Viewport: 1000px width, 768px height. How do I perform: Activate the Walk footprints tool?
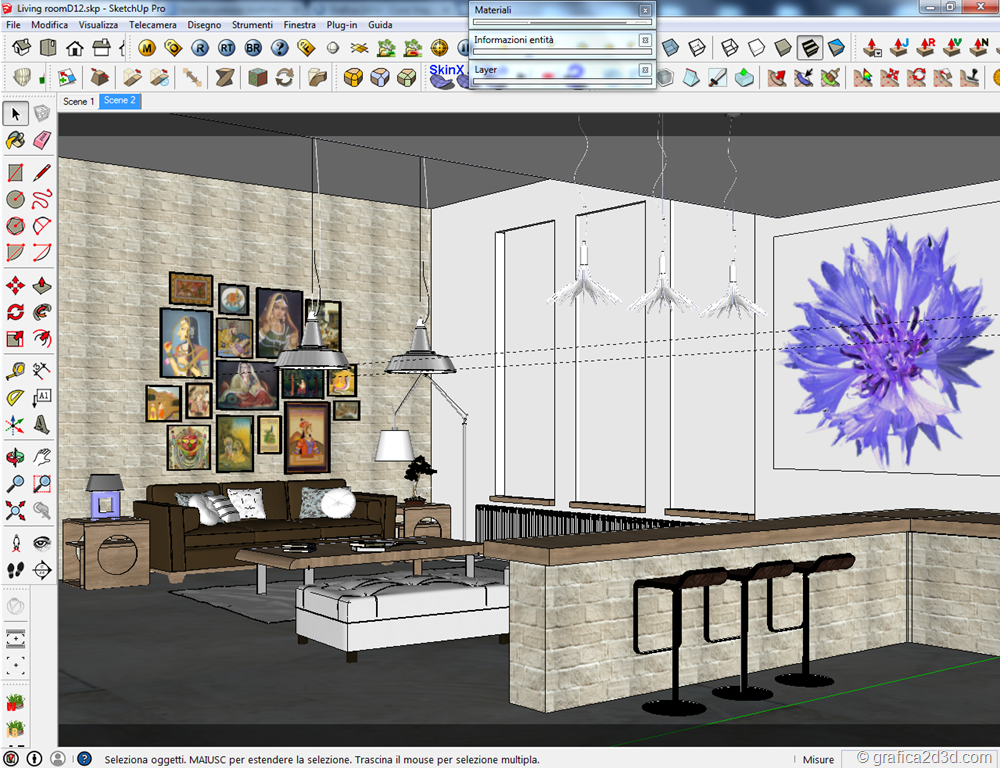[x=16, y=570]
